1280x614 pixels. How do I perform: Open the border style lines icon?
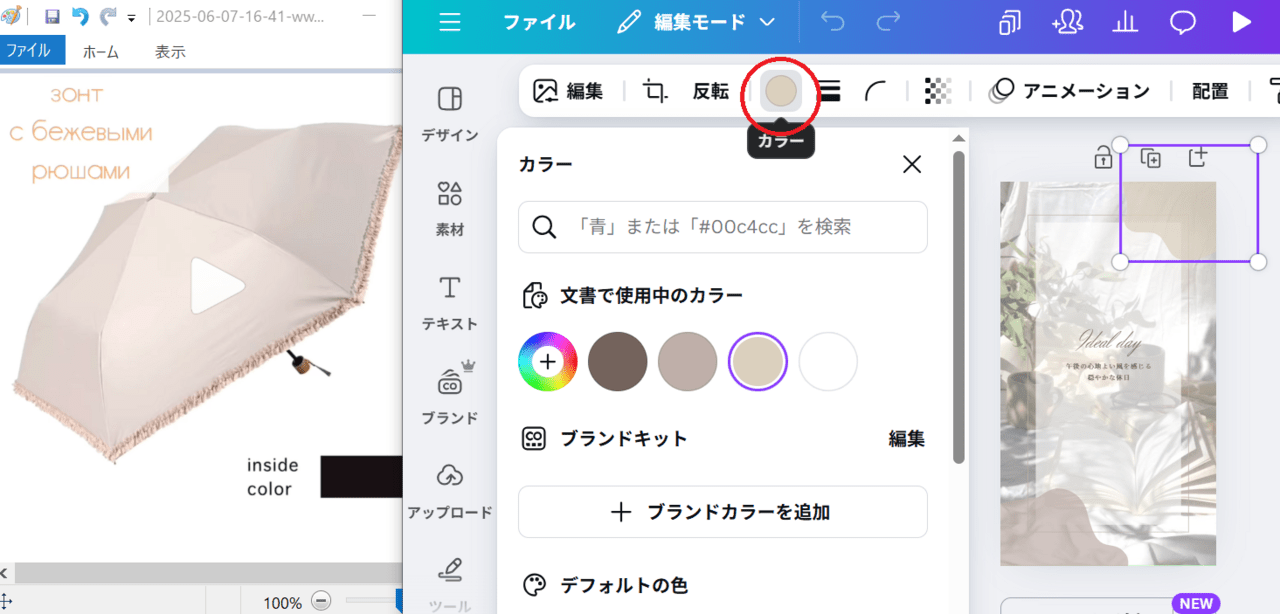tap(829, 91)
